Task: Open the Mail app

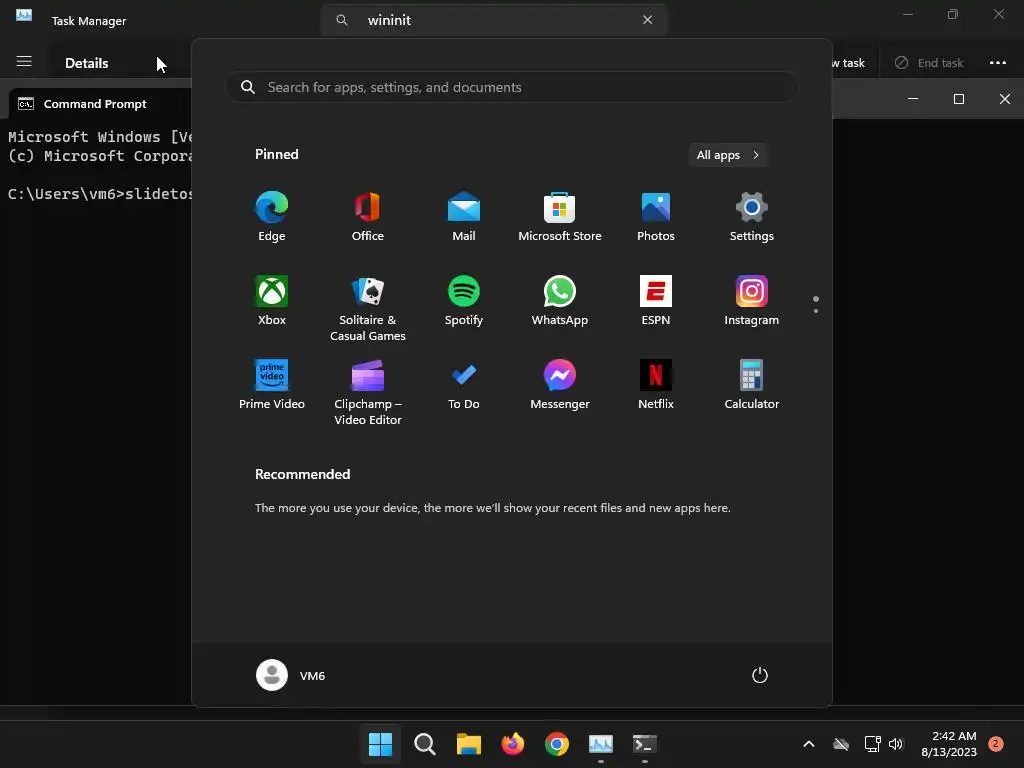Action: coord(464,217)
